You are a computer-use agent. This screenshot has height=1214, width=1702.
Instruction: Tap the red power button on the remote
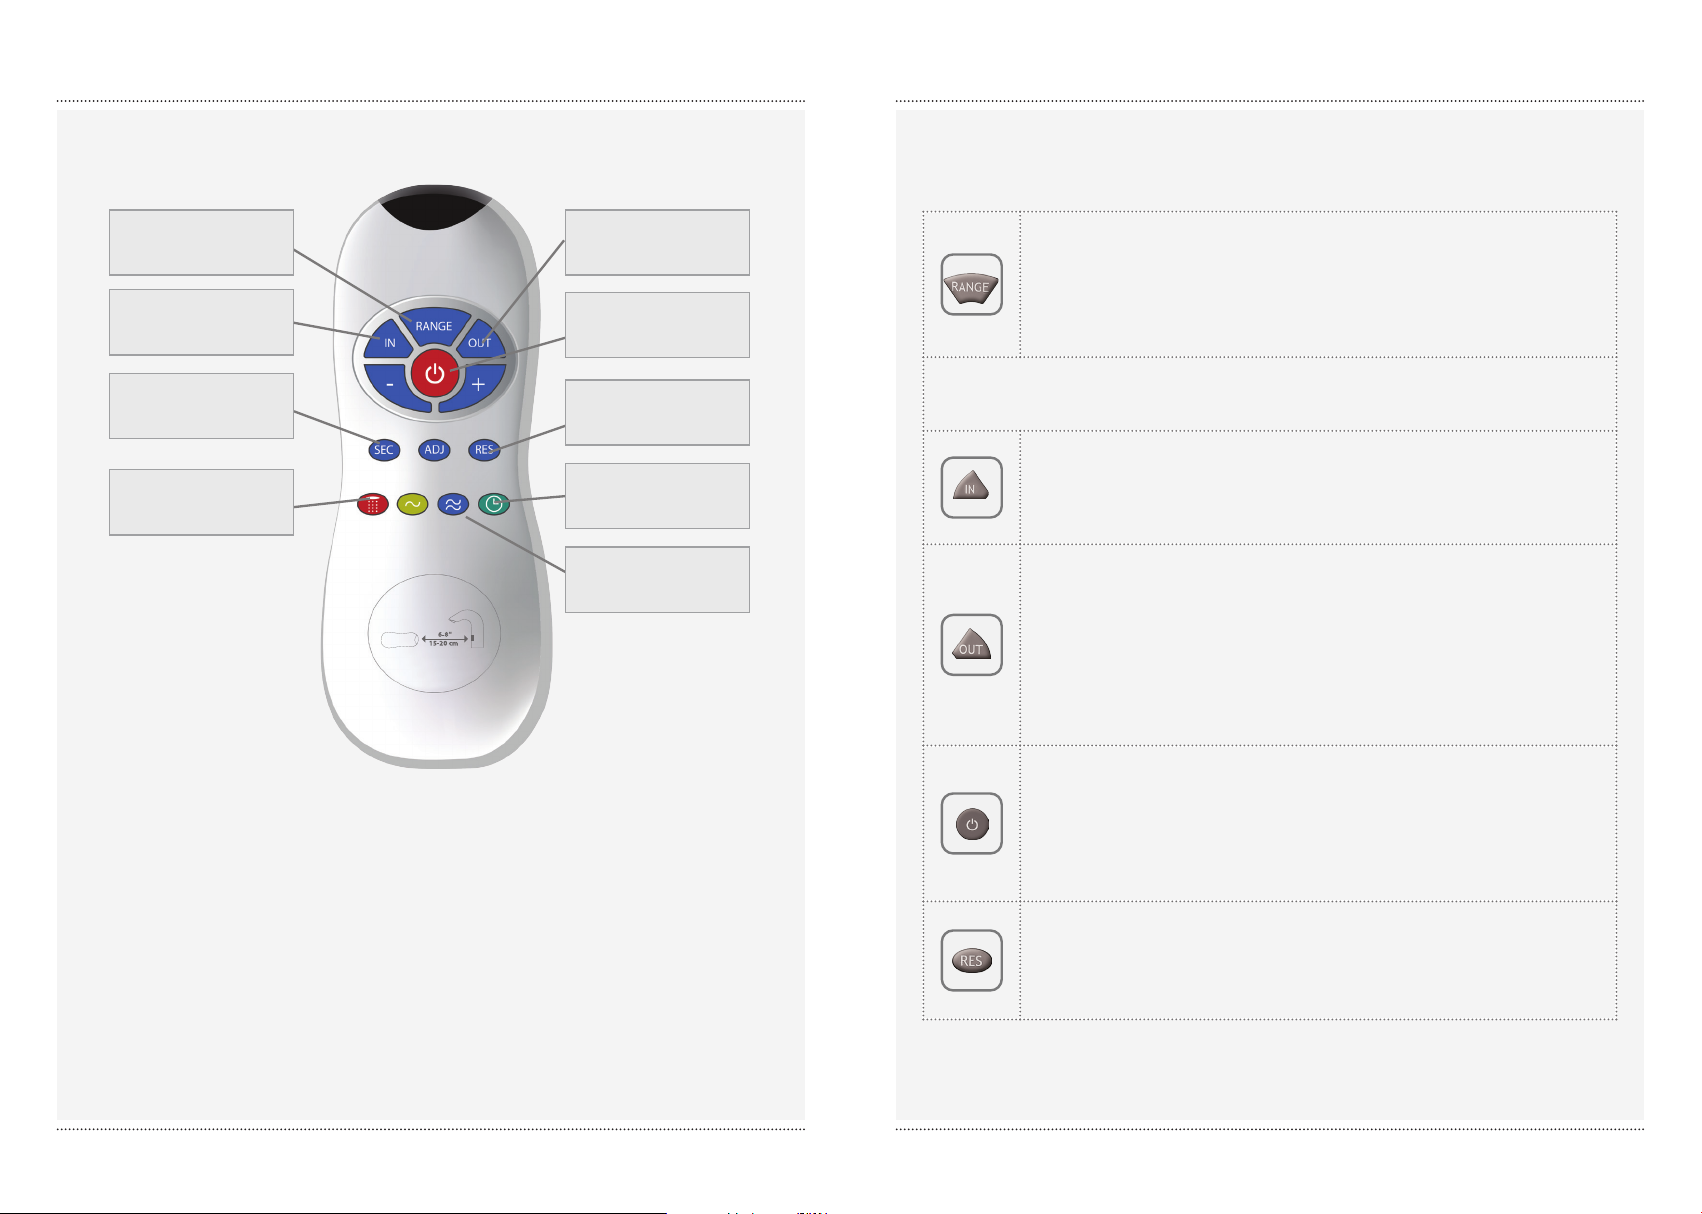[434, 375]
